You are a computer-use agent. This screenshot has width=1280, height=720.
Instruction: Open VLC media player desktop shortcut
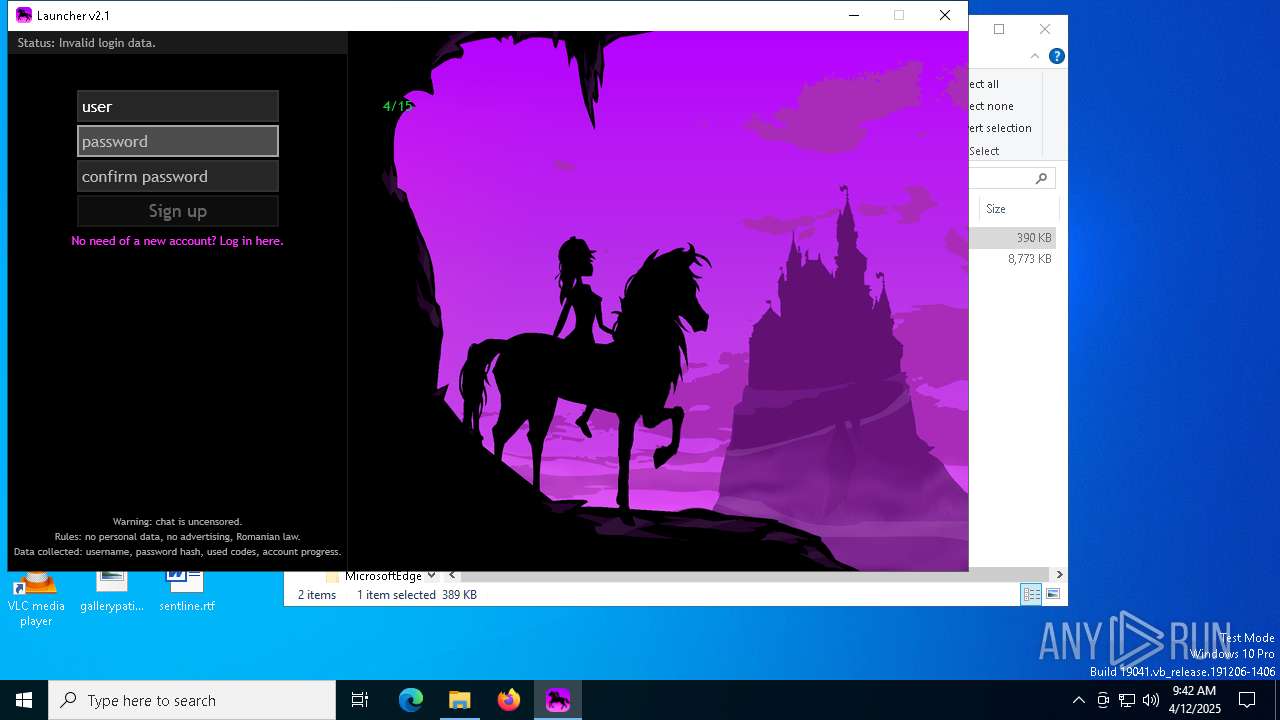click(36, 598)
